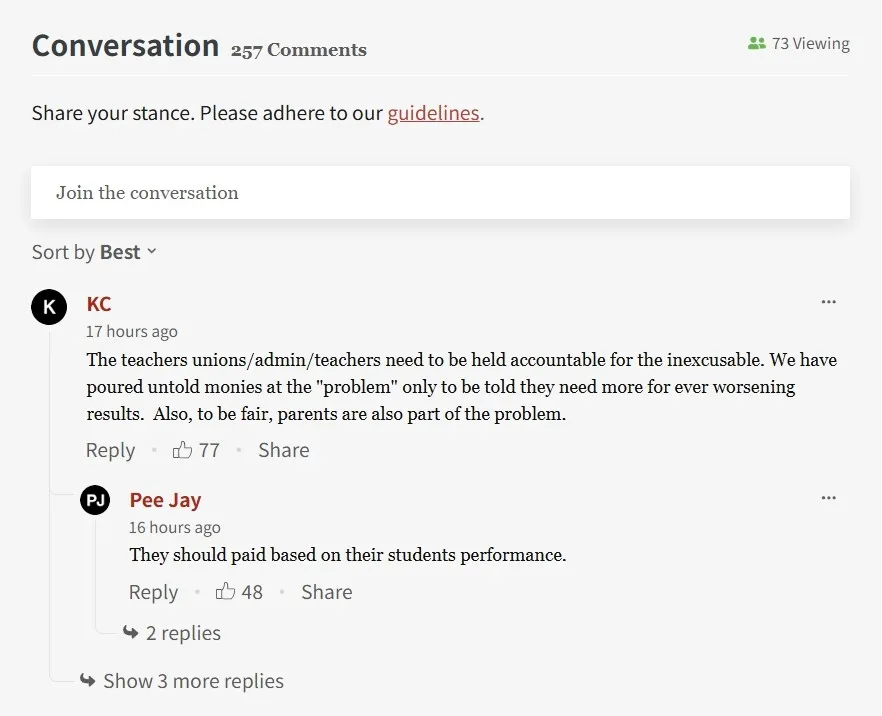
Task: Click the 257 Comments count
Action: (298, 50)
